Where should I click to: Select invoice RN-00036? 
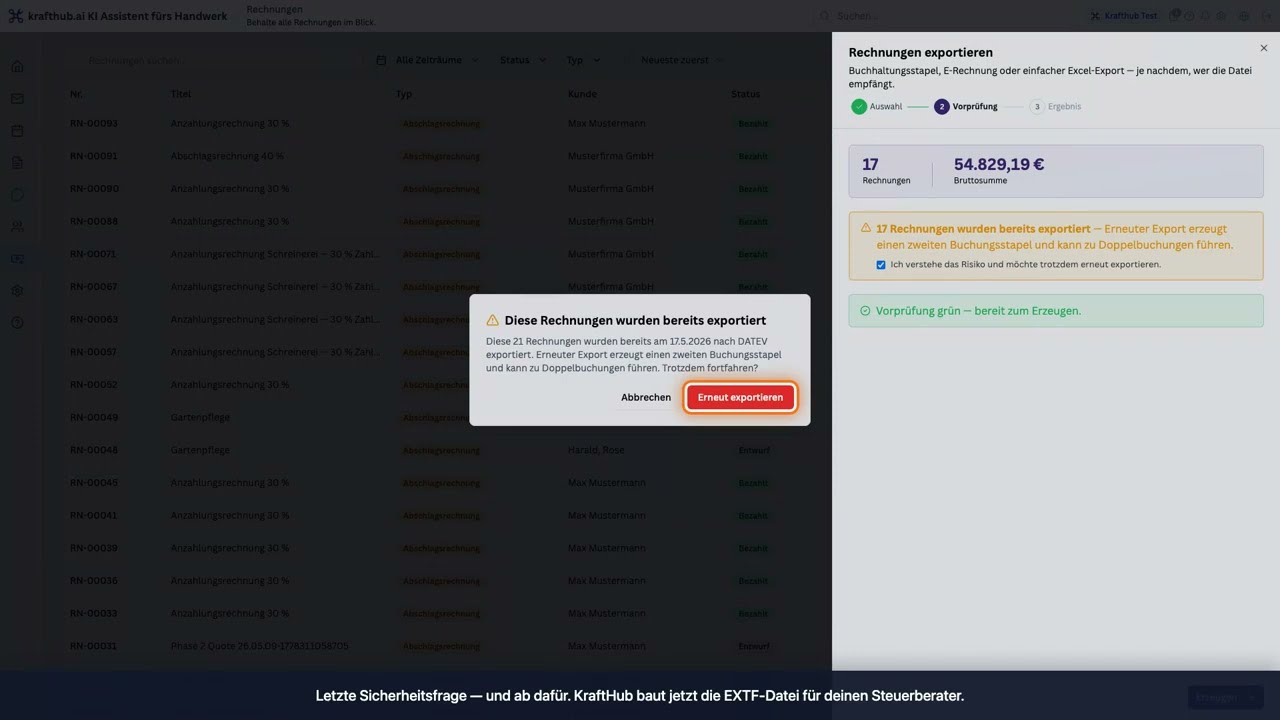click(94, 581)
